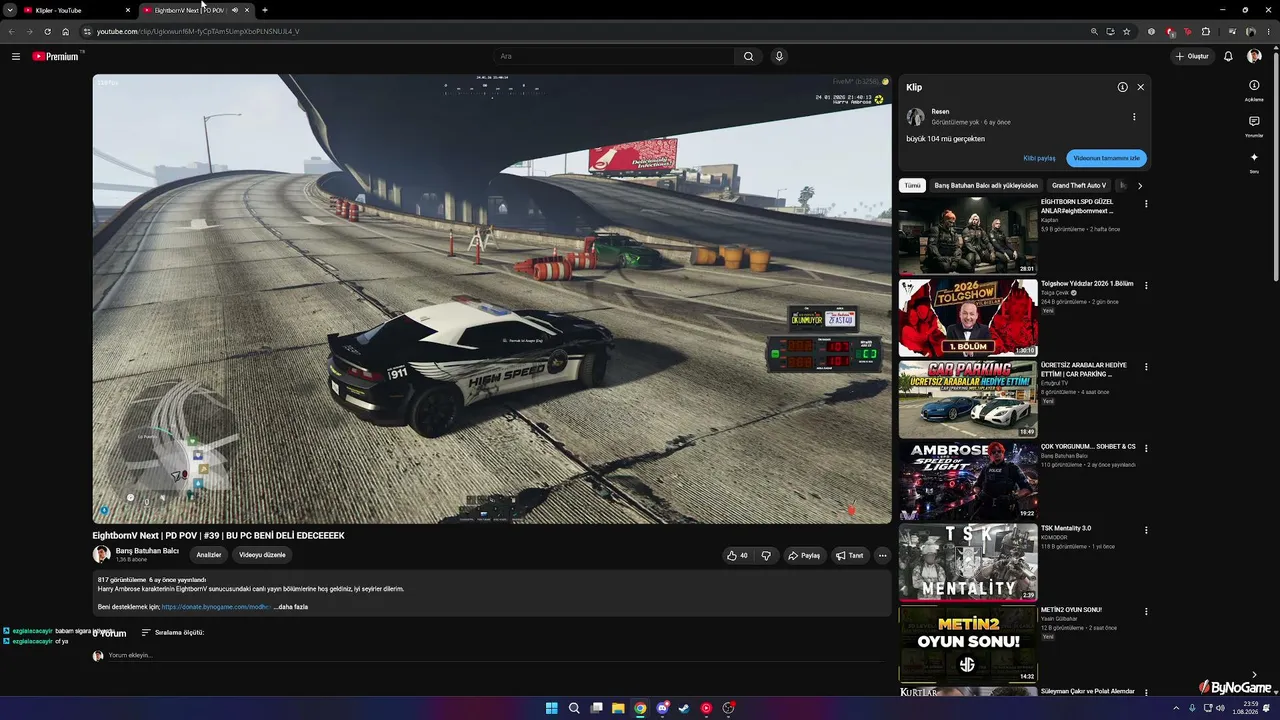Like the video with 40 likes
The width and height of the screenshot is (1280, 720).
[x=738, y=555]
